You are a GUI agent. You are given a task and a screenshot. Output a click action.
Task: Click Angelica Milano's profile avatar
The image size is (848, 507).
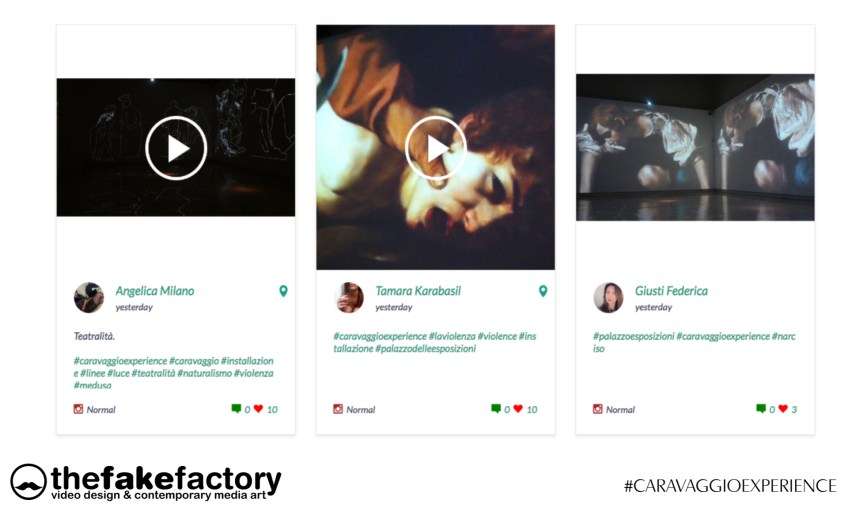(89, 297)
